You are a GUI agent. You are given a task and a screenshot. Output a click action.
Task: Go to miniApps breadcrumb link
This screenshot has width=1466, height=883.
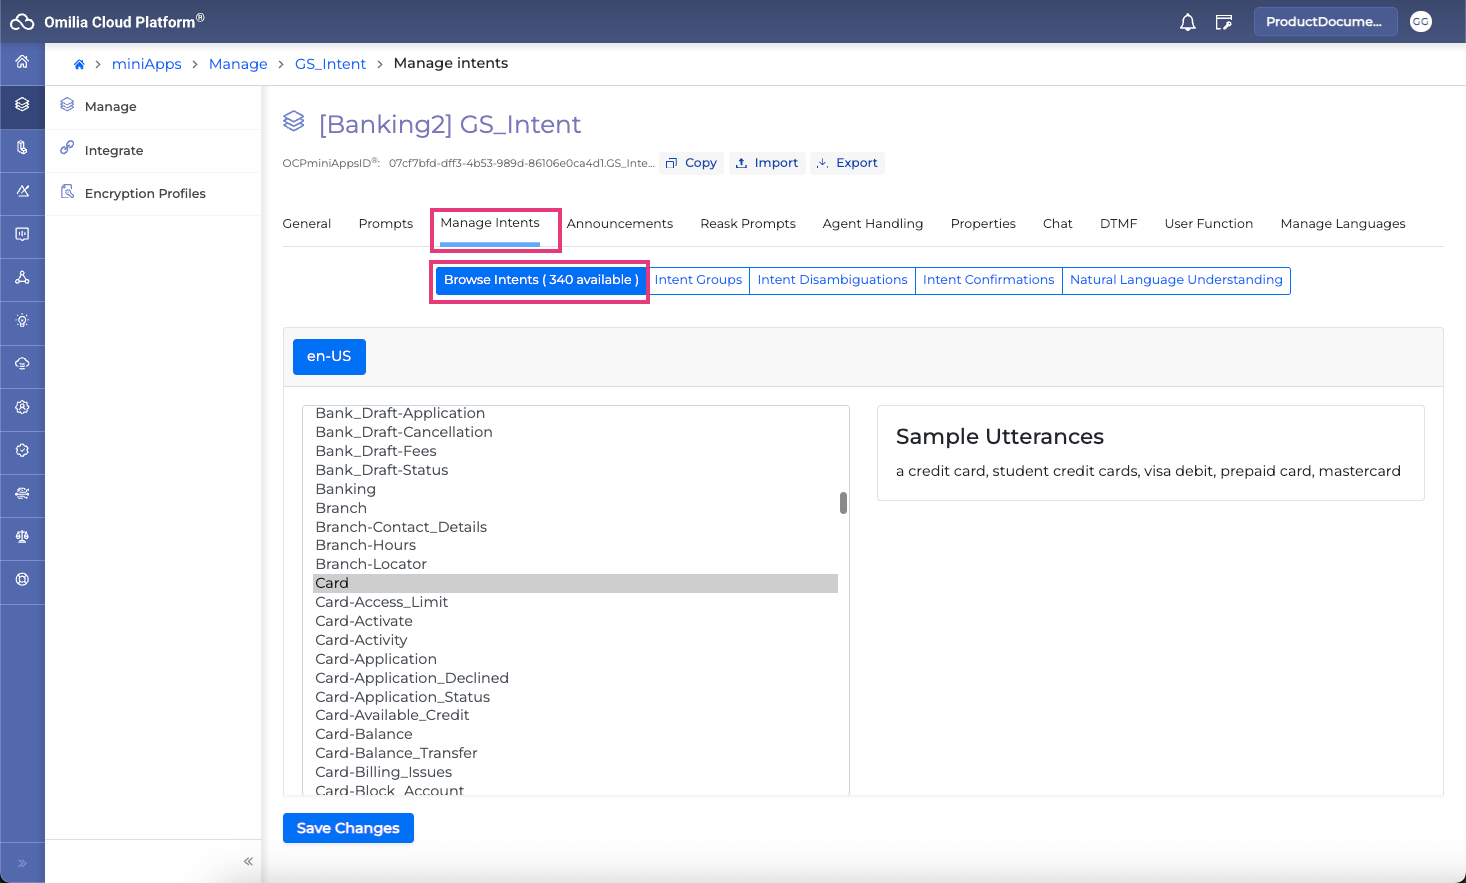click(x=147, y=64)
